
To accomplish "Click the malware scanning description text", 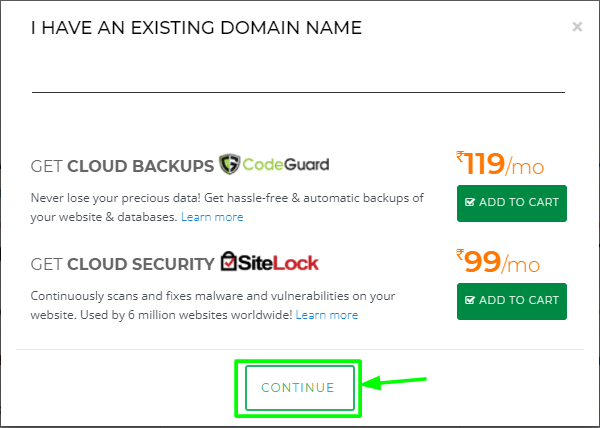I will pyautogui.click(x=213, y=305).
